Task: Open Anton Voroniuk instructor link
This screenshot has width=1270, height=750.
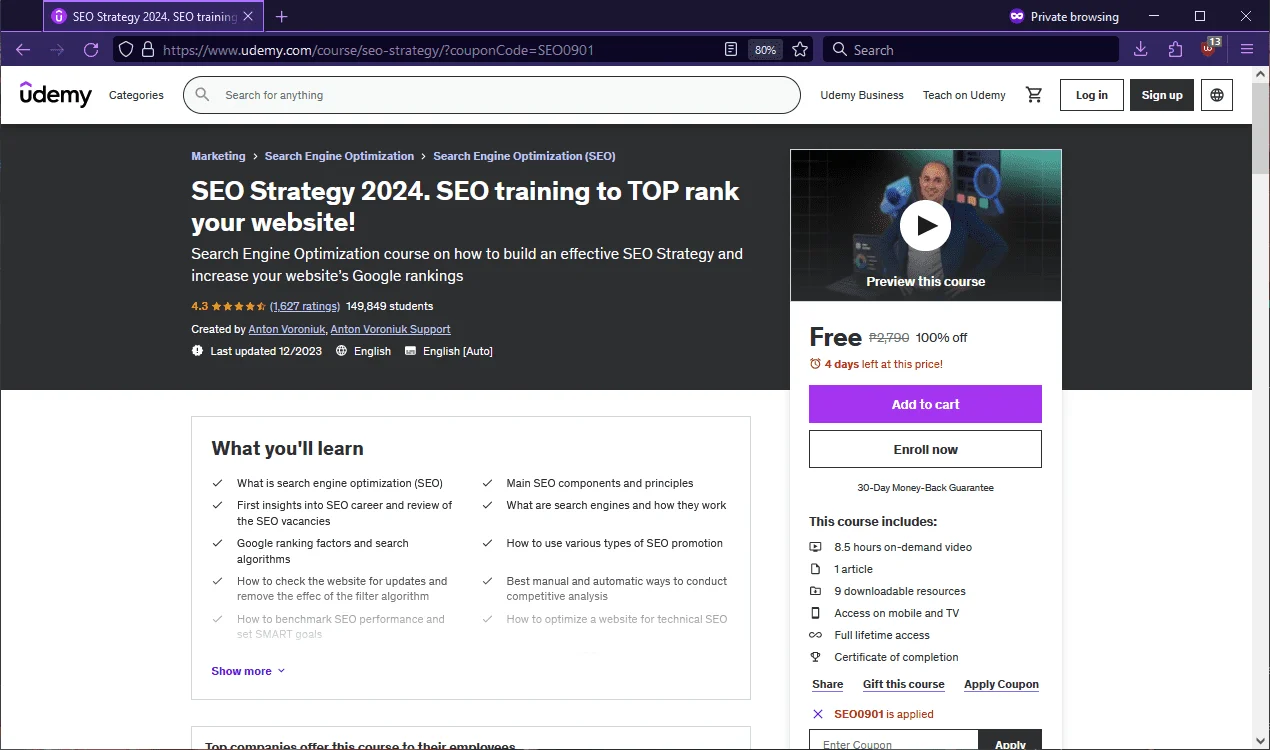Action: coord(286,329)
